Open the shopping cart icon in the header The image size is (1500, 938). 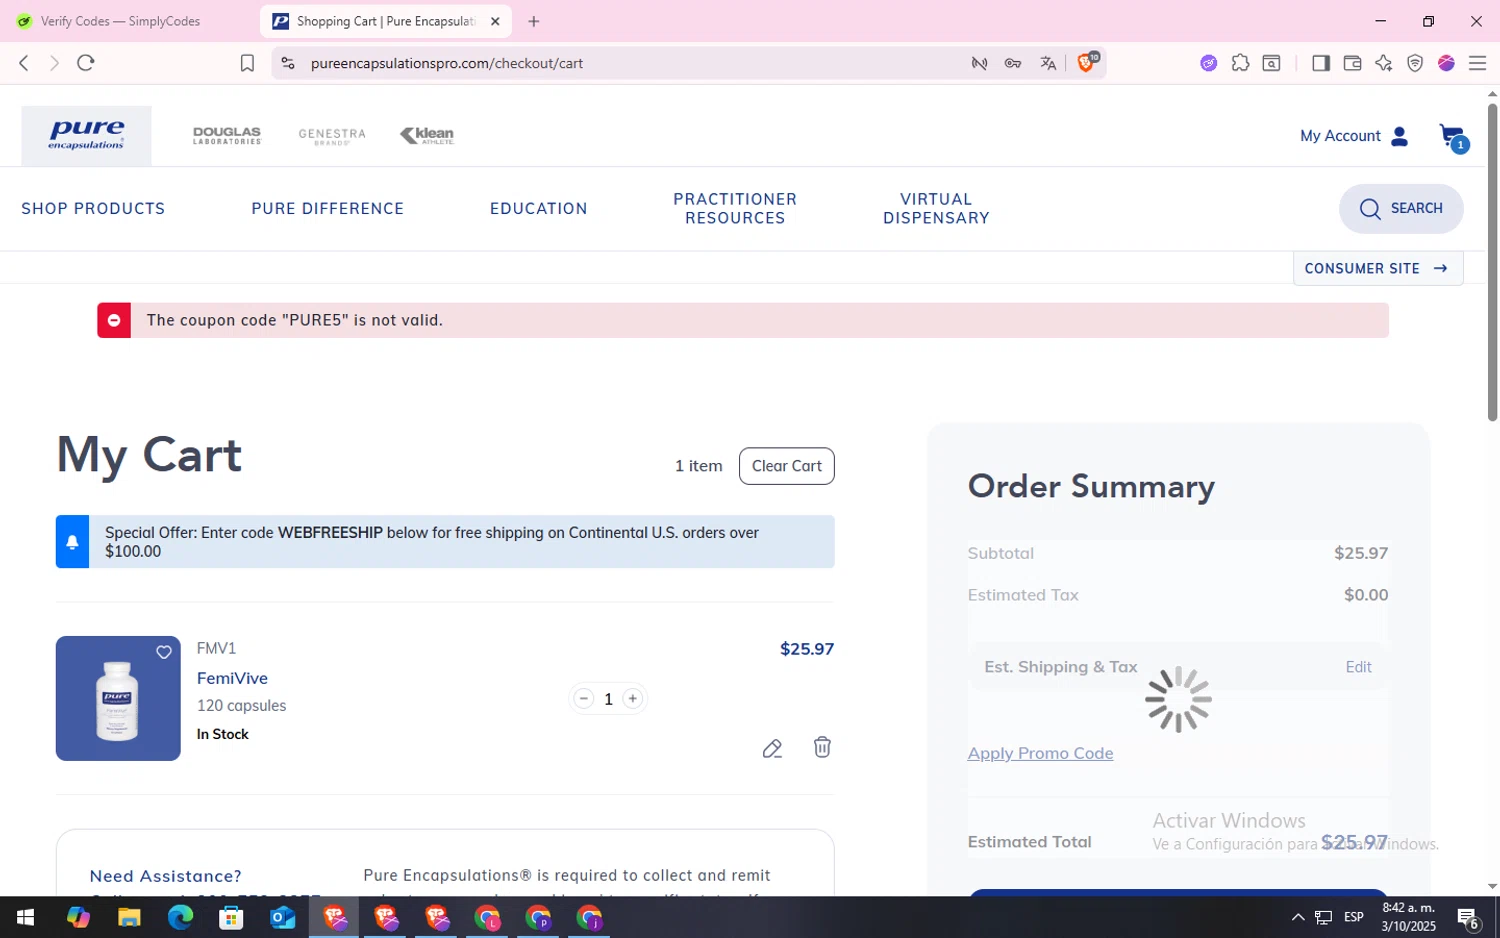1452,137
